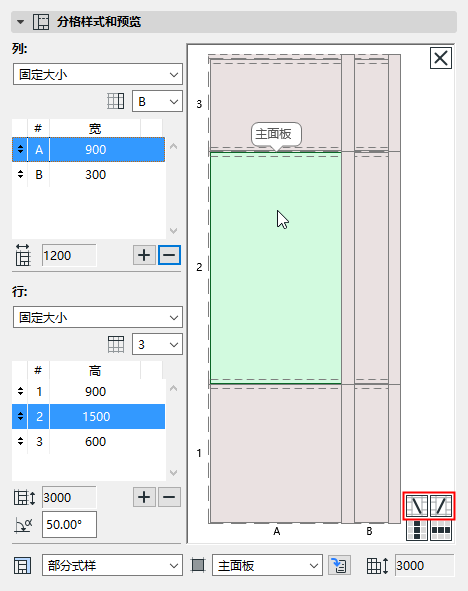The width and height of the screenshot is (468, 591).
Task: Click the forward slash diagonal pattern icon
Action: [441, 506]
